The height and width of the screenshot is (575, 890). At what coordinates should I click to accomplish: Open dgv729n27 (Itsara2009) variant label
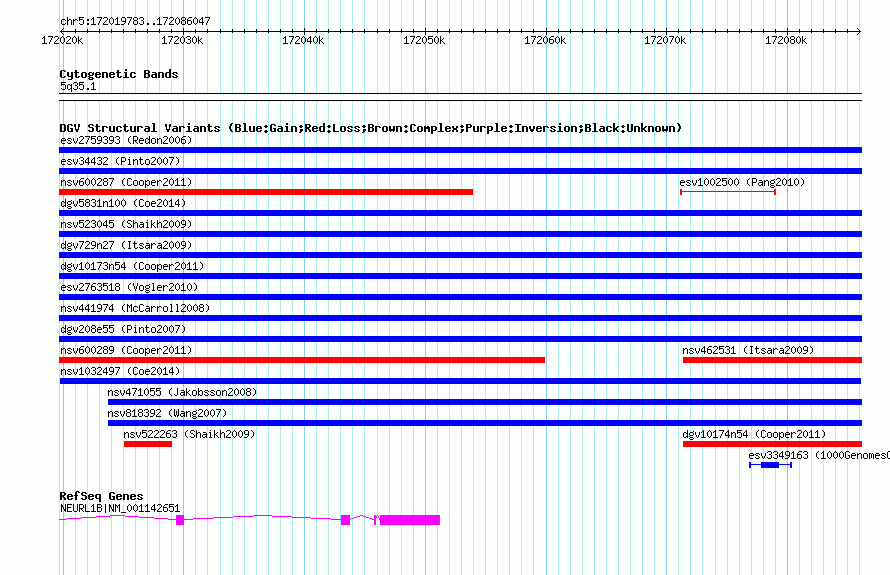click(x=126, y=245)
